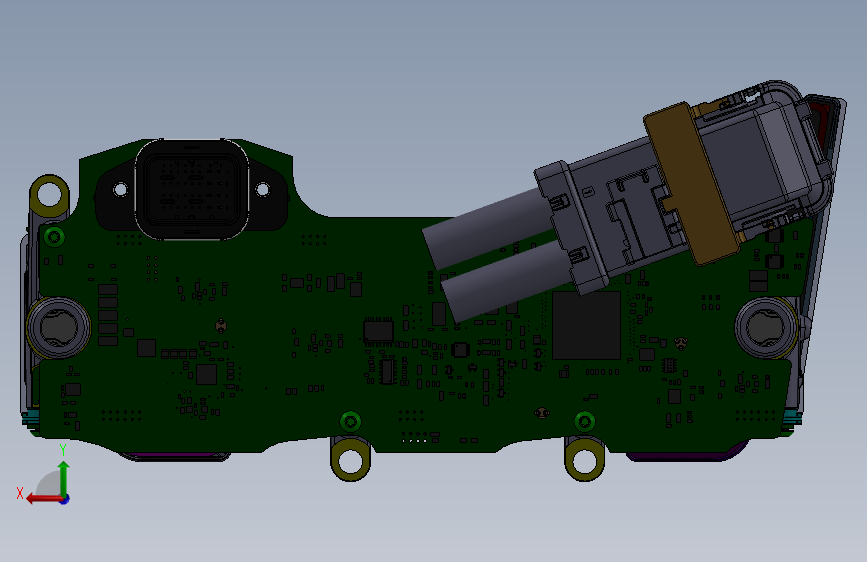The height and width of the screenshot is (562, 867).
Task: Select the brown retaining clip on the angled connector
Action: tap(691, 183)
